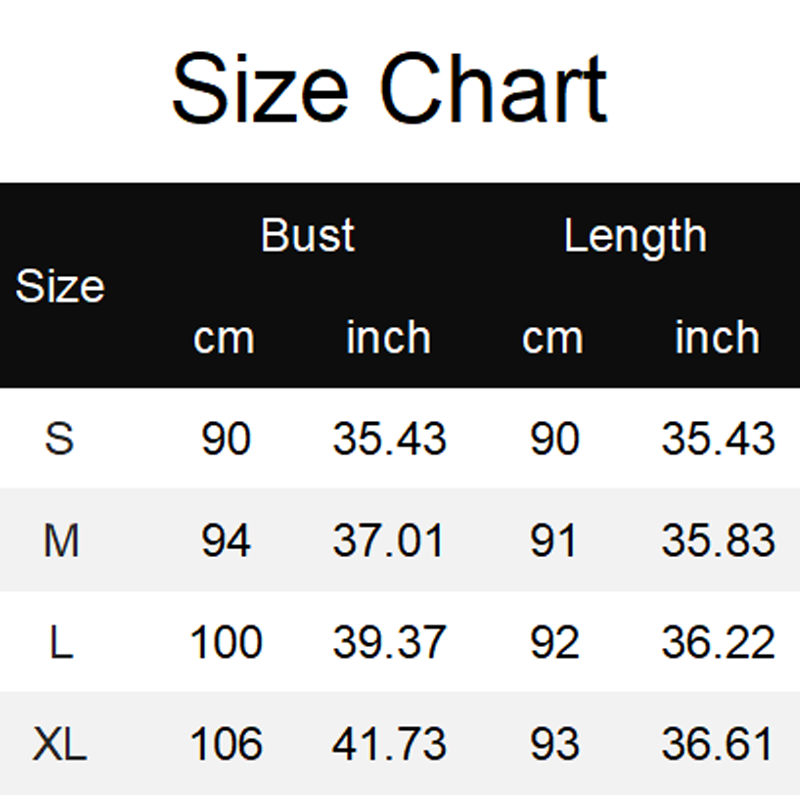Click the 94 bust cm value
This screenshot has width=800, height=800.
click(x=226, y=541)
